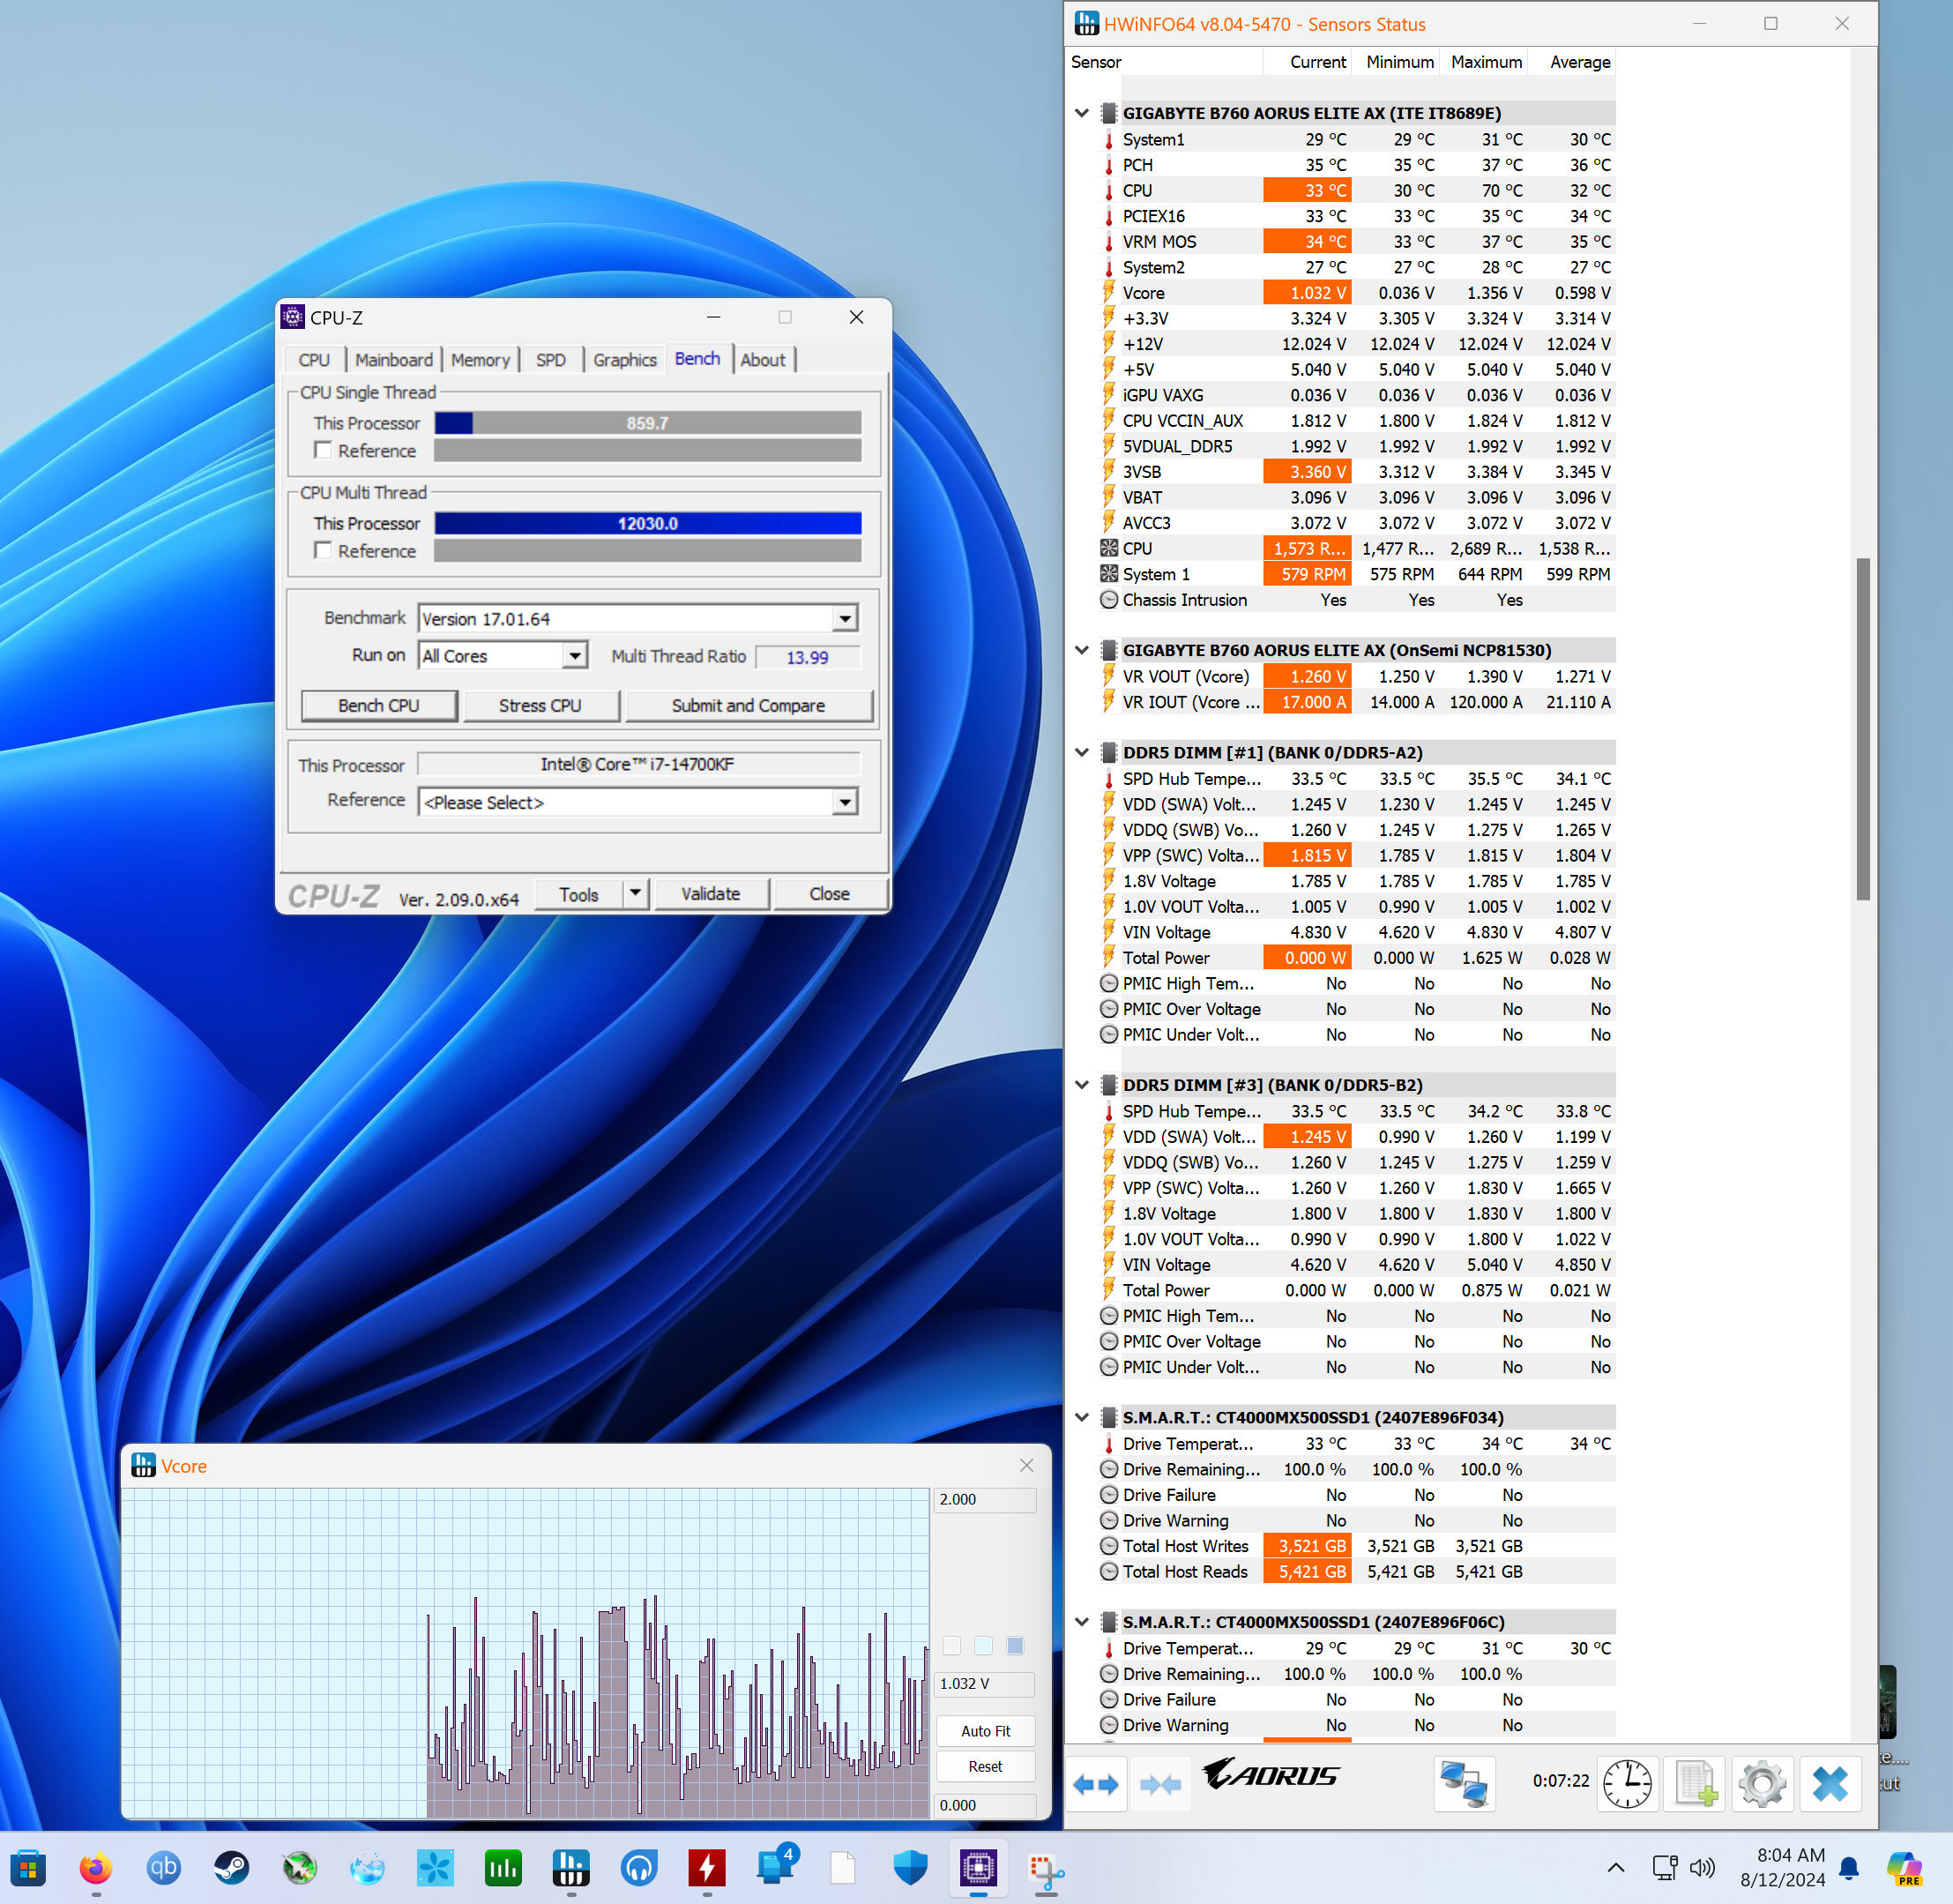
Task: Open the blue flower taskbar app
Action: click(435, 1867)
